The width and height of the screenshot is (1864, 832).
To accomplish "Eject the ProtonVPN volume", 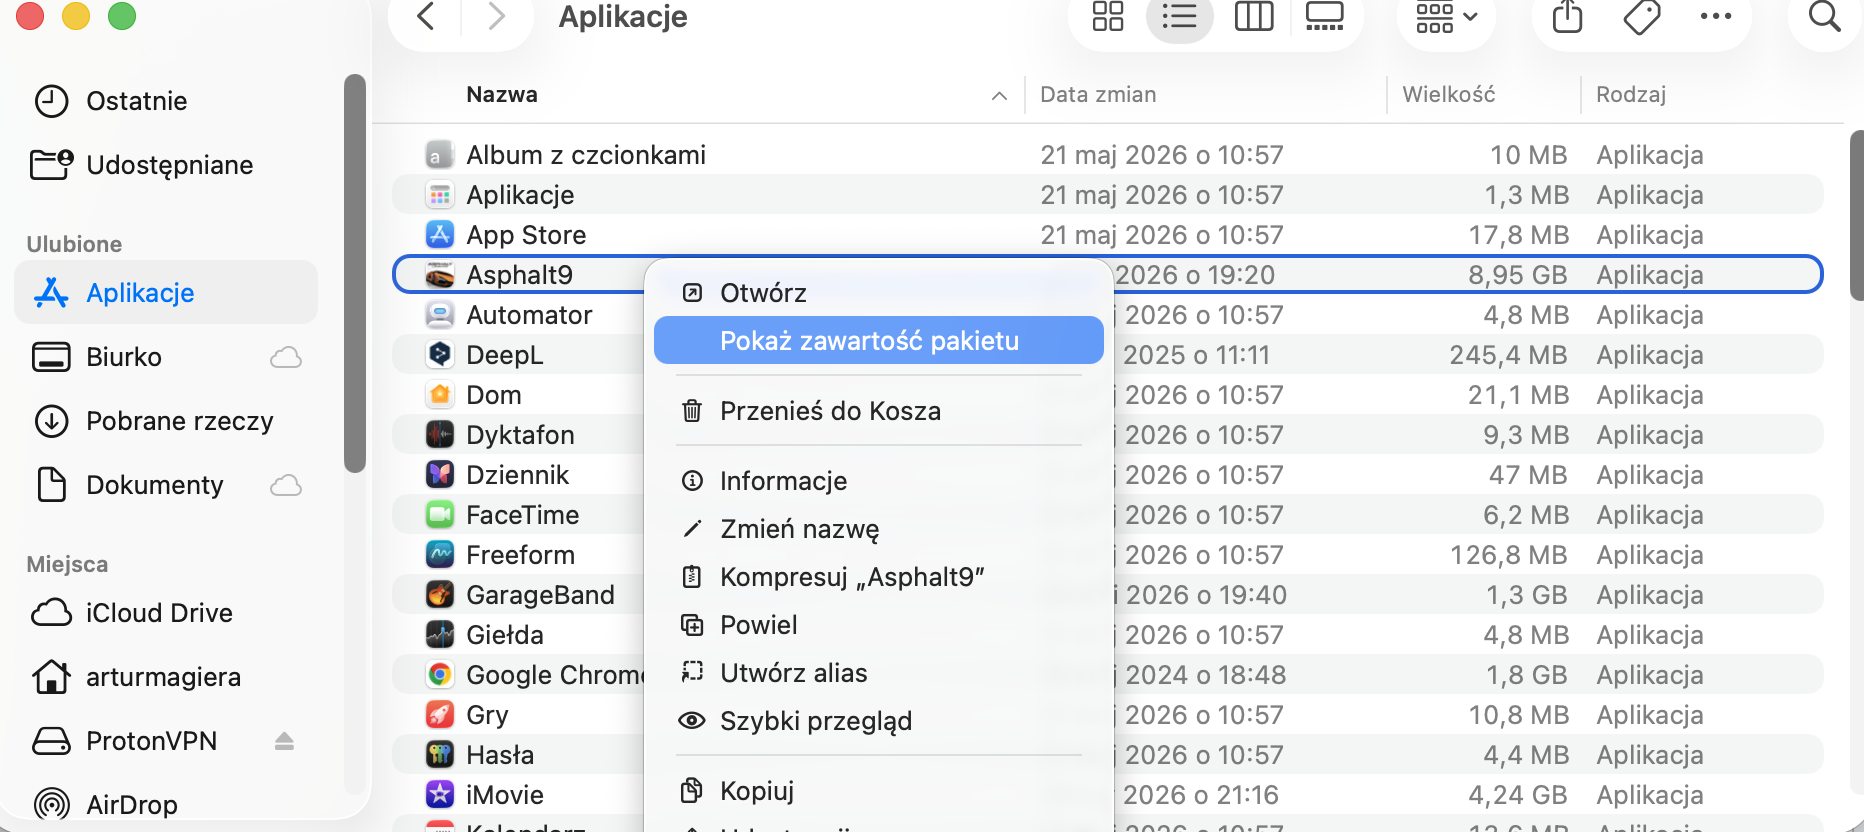I will (x=284, y=741).
